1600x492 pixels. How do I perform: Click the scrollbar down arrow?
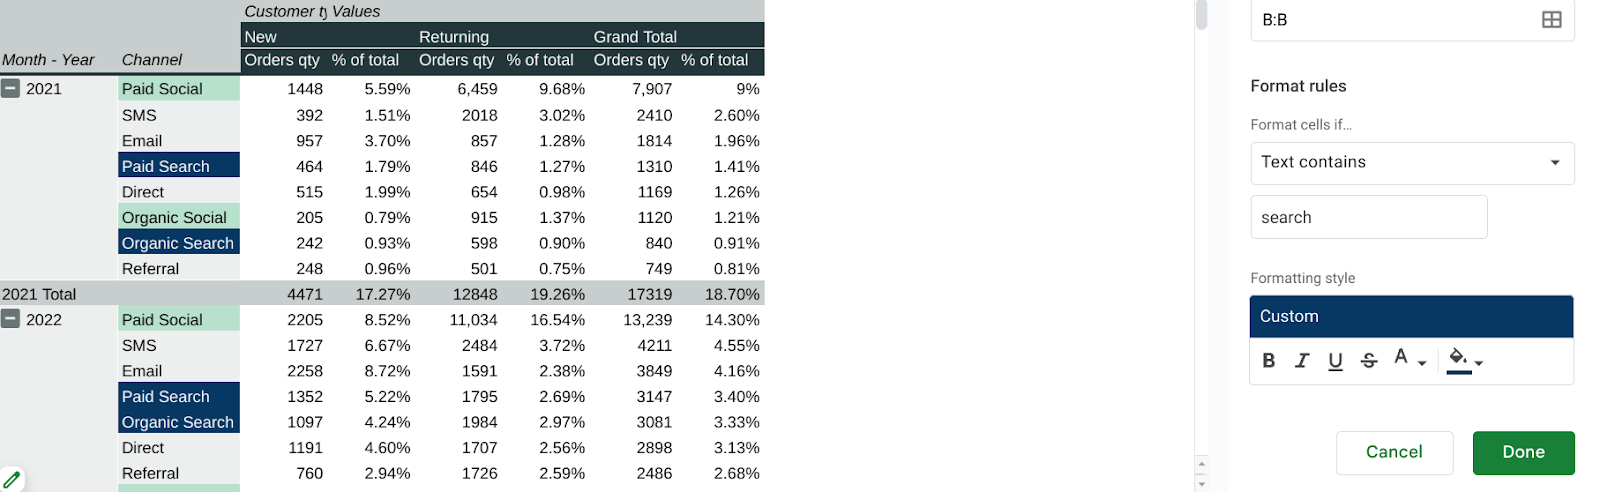pos(1201,484)
